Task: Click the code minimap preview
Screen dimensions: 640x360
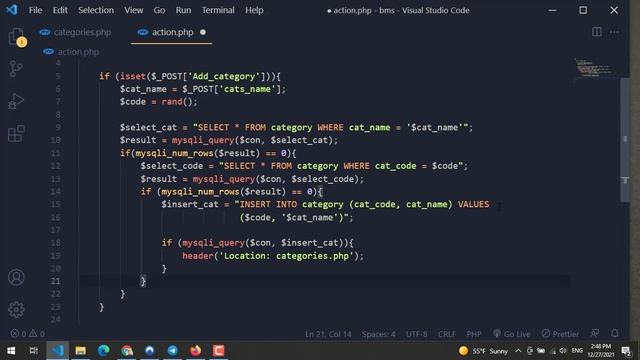Action: pos(594,68)
